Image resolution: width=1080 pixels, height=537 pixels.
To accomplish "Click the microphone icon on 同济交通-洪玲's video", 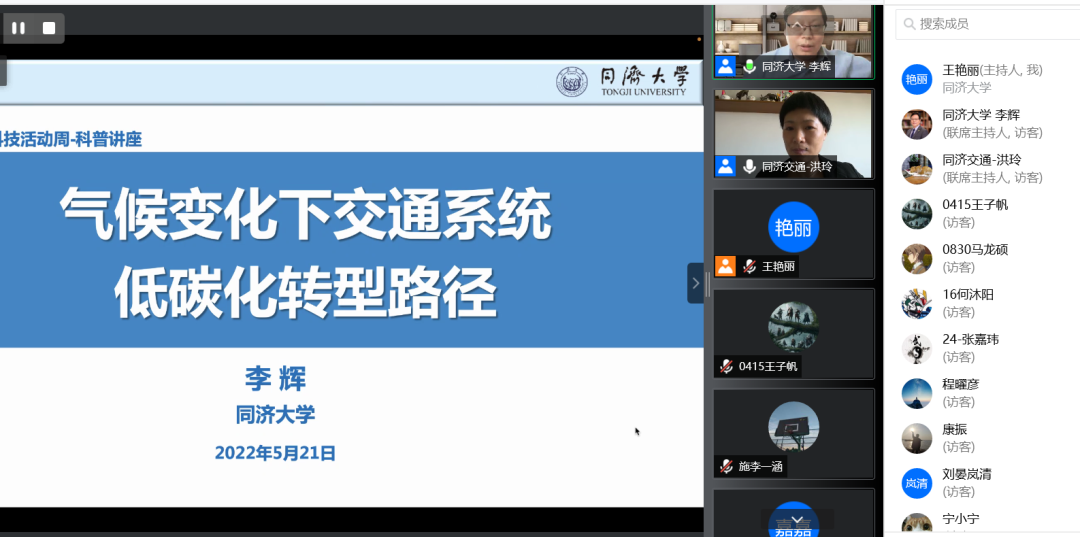I will click(x=749, y=166).
